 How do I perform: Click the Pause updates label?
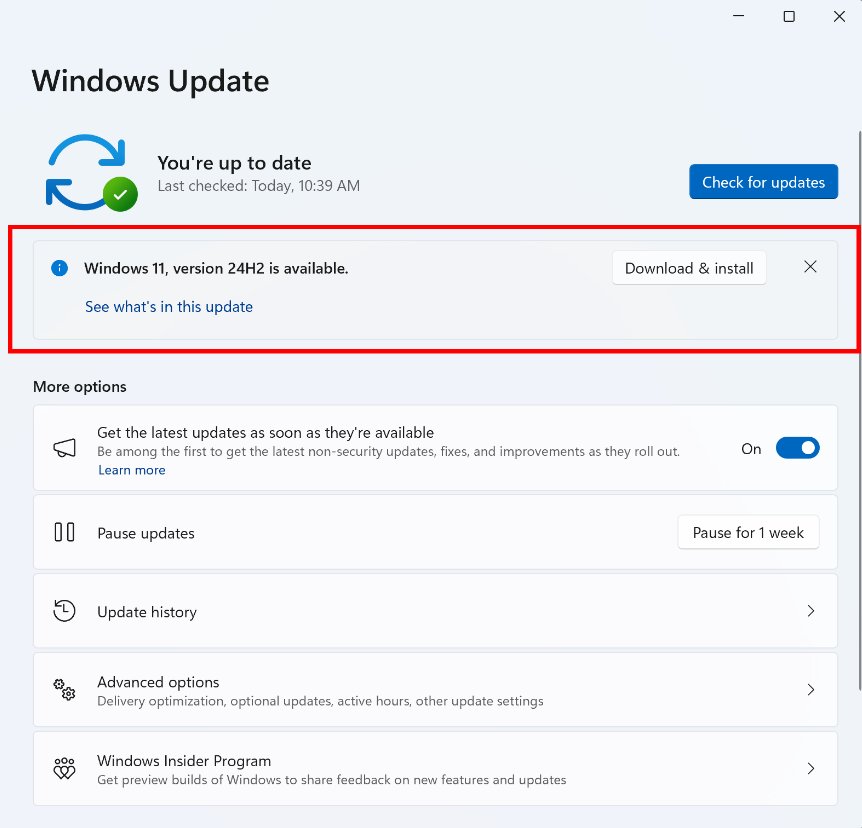pyautogui.click(x=146, y=533)
